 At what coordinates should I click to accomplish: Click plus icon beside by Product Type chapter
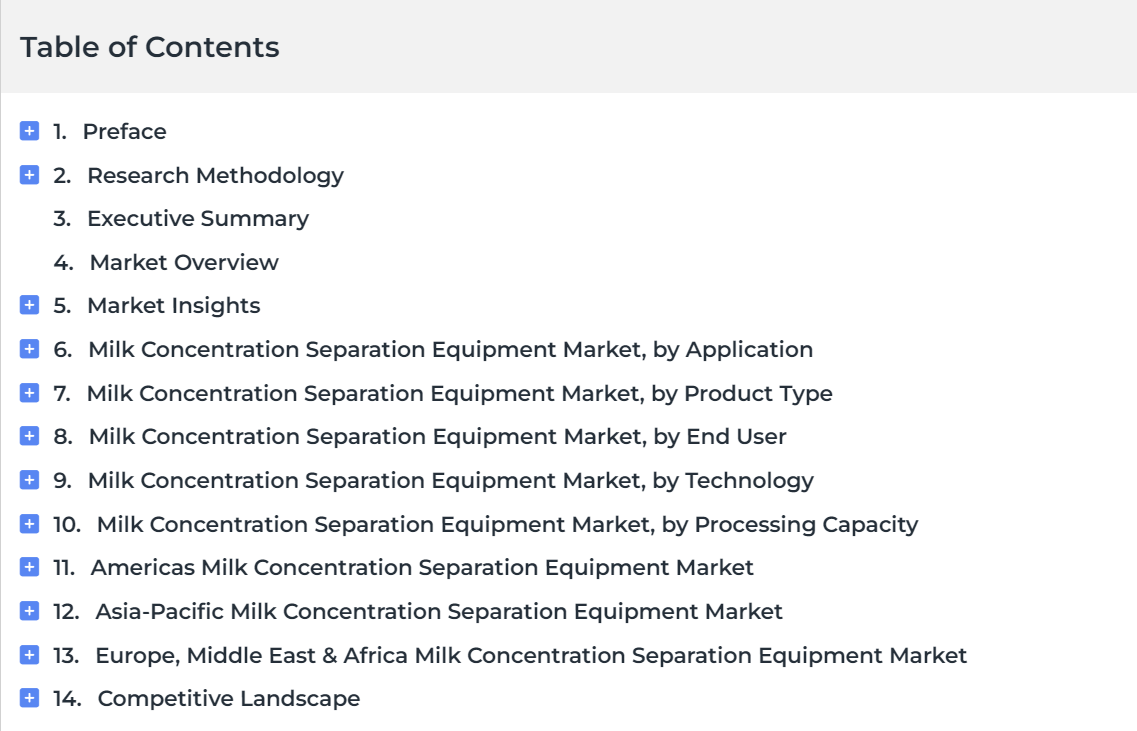[29, 393]
